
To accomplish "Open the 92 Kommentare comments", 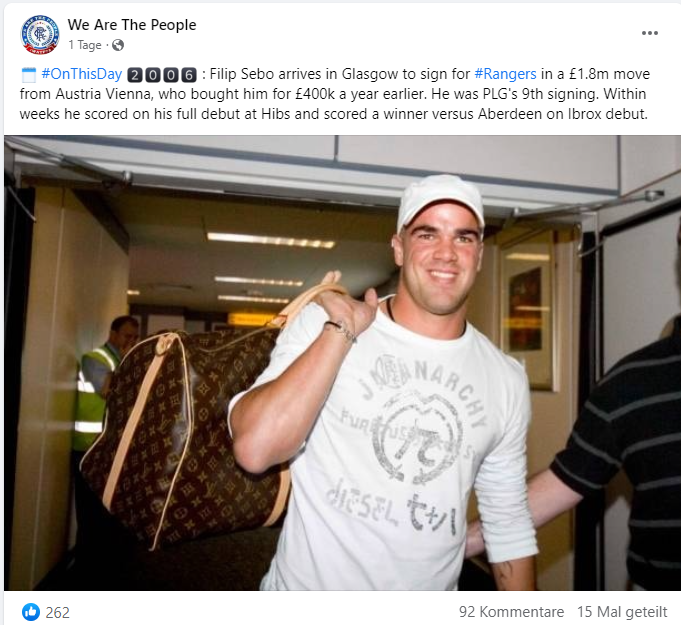I will point(512,612).
